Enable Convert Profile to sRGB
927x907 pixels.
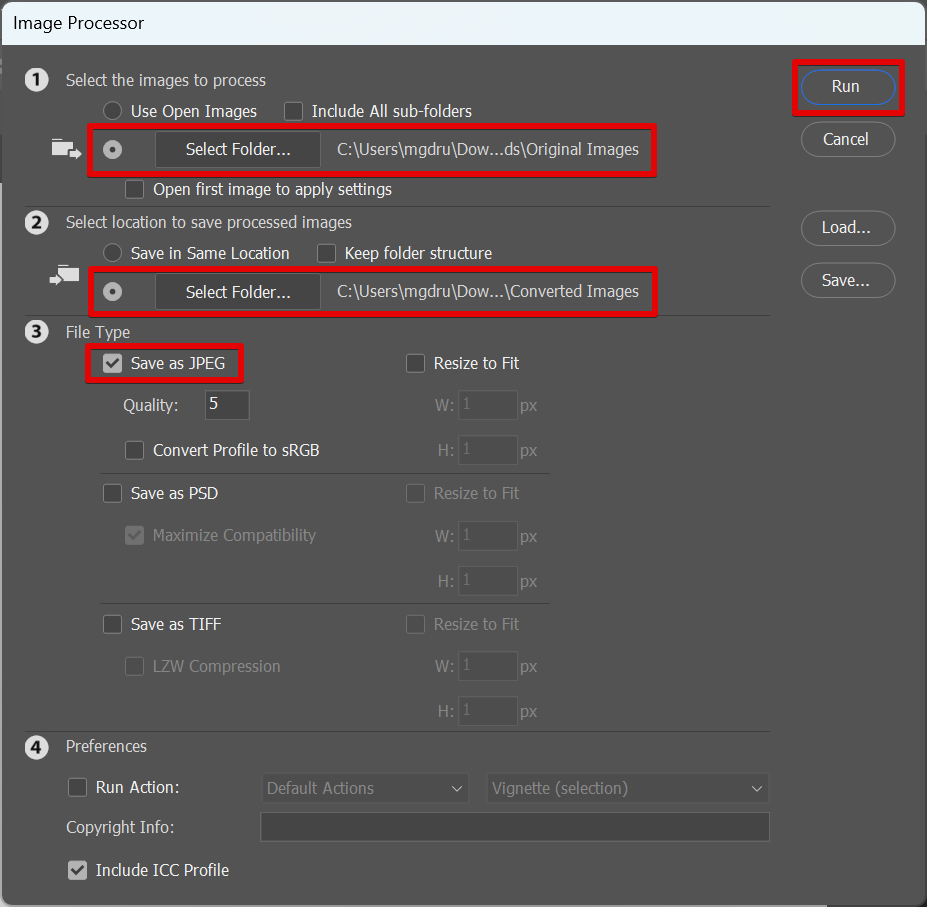[134, 451]
